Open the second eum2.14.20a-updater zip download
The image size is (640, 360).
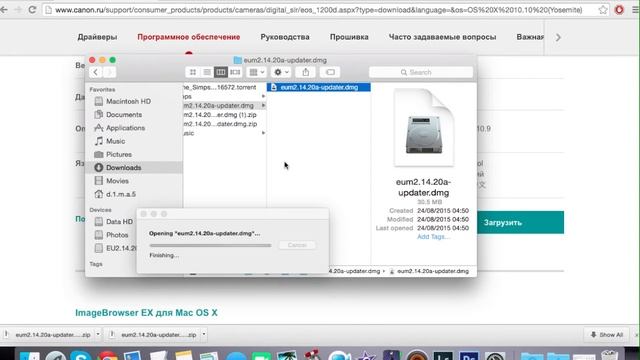(154, 335)
